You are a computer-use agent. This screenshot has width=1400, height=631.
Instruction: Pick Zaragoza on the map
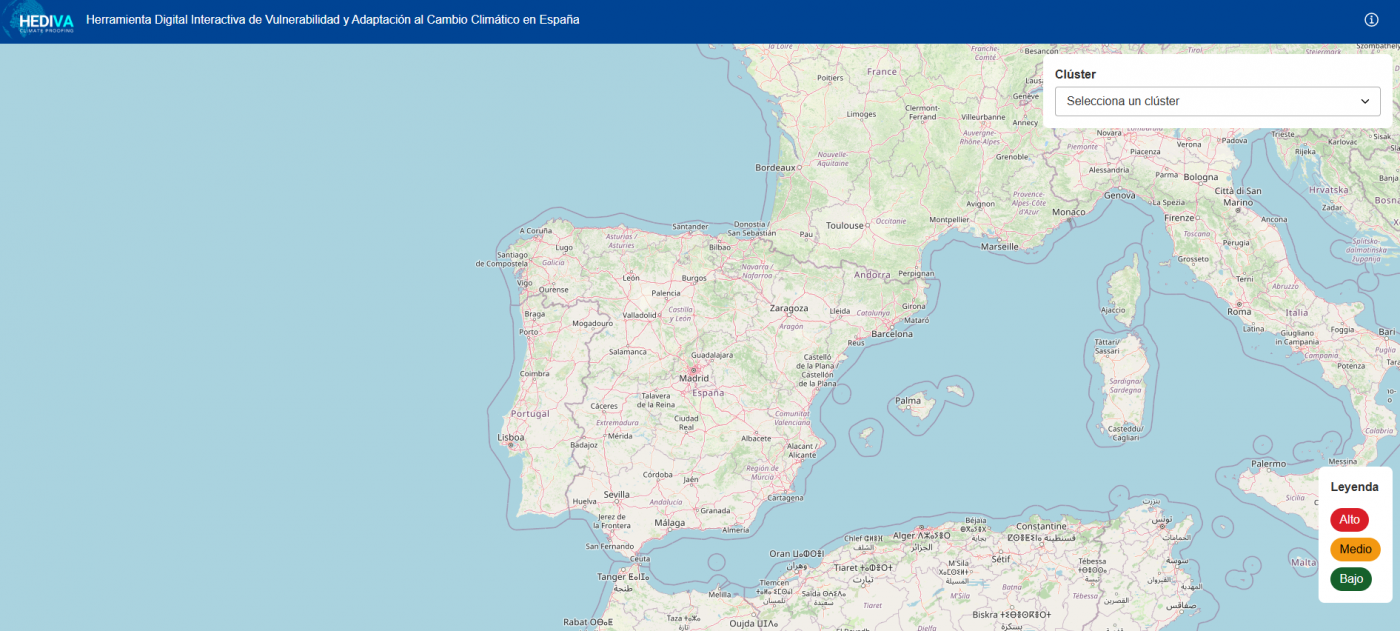point(788,308)
